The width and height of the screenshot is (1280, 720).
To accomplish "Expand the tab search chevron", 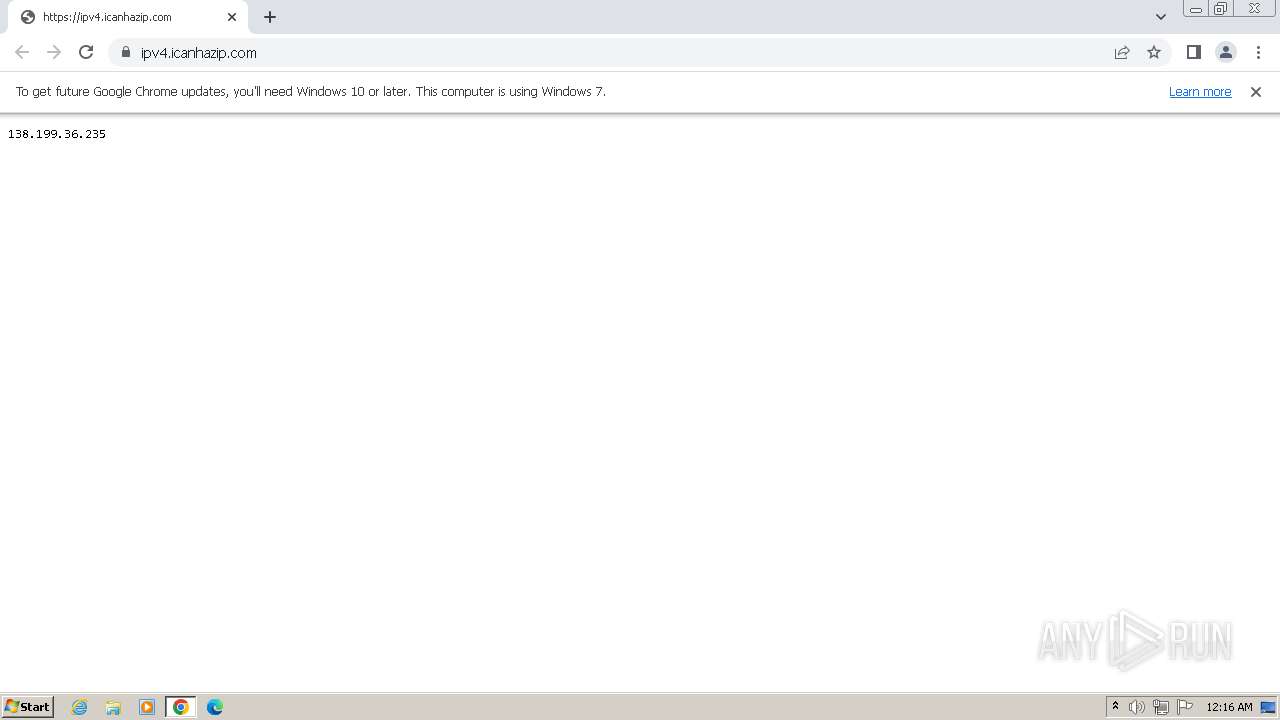I will 1161,17.
